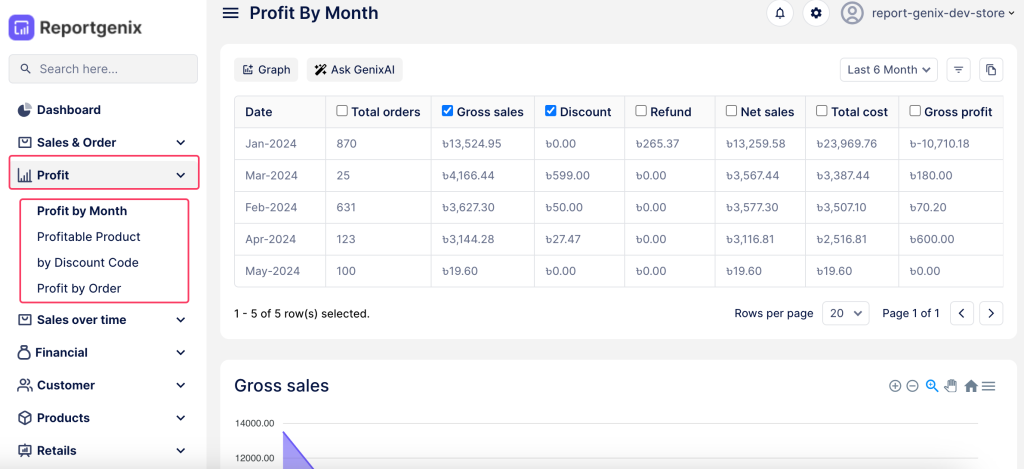Click the copy icon above the table
Image resolution: width=1024 pixels, height=469 pixels.
tap(990, 70)
